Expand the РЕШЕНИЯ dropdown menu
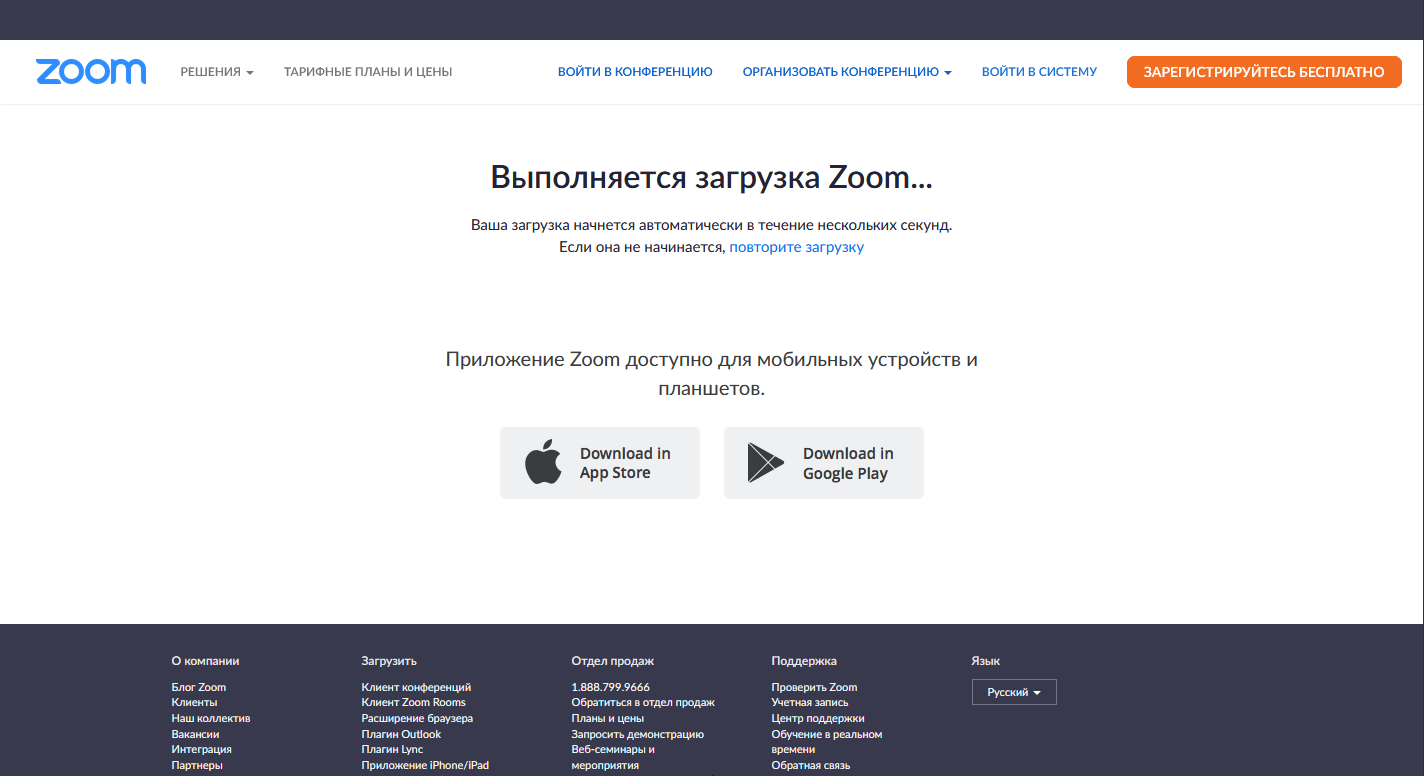Screen dimensions: 1424x776 pyautogui.click(x=217, y=72)
